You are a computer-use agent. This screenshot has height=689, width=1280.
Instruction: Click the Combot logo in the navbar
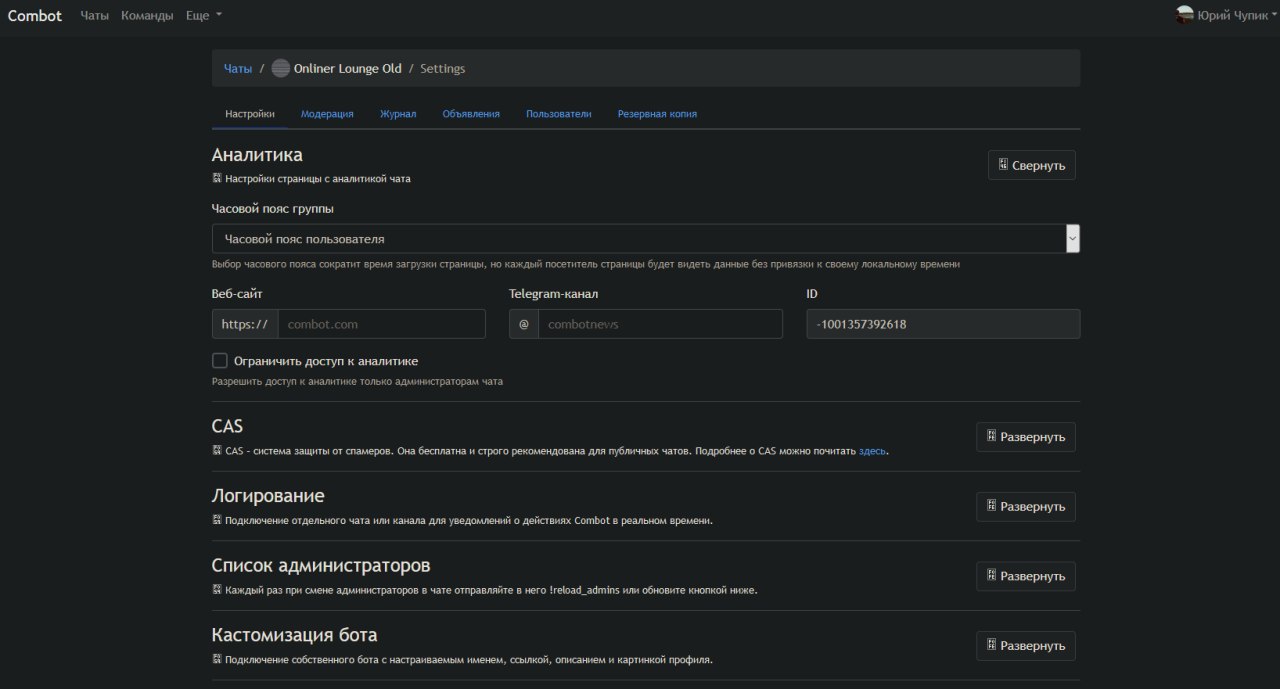click(x=35, y=16)
